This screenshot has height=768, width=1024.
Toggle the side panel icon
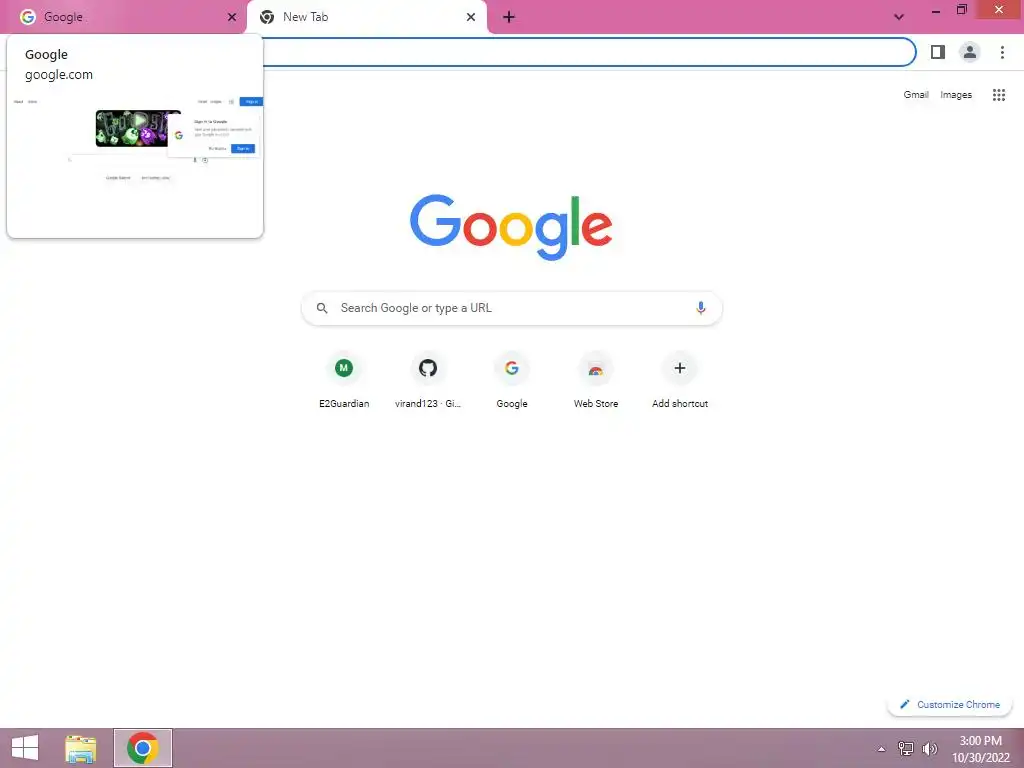(938, 52)
